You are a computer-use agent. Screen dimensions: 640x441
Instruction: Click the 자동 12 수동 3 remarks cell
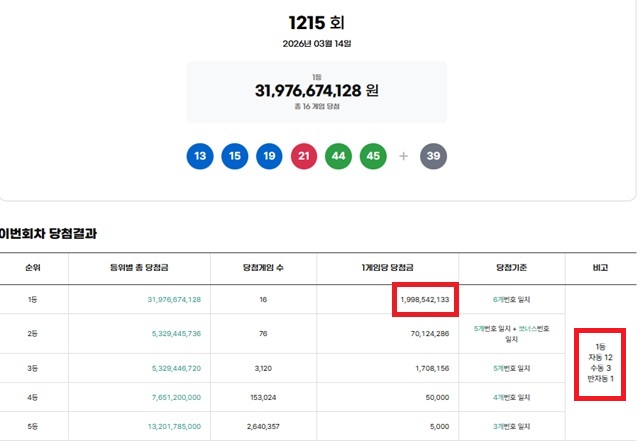603,362
